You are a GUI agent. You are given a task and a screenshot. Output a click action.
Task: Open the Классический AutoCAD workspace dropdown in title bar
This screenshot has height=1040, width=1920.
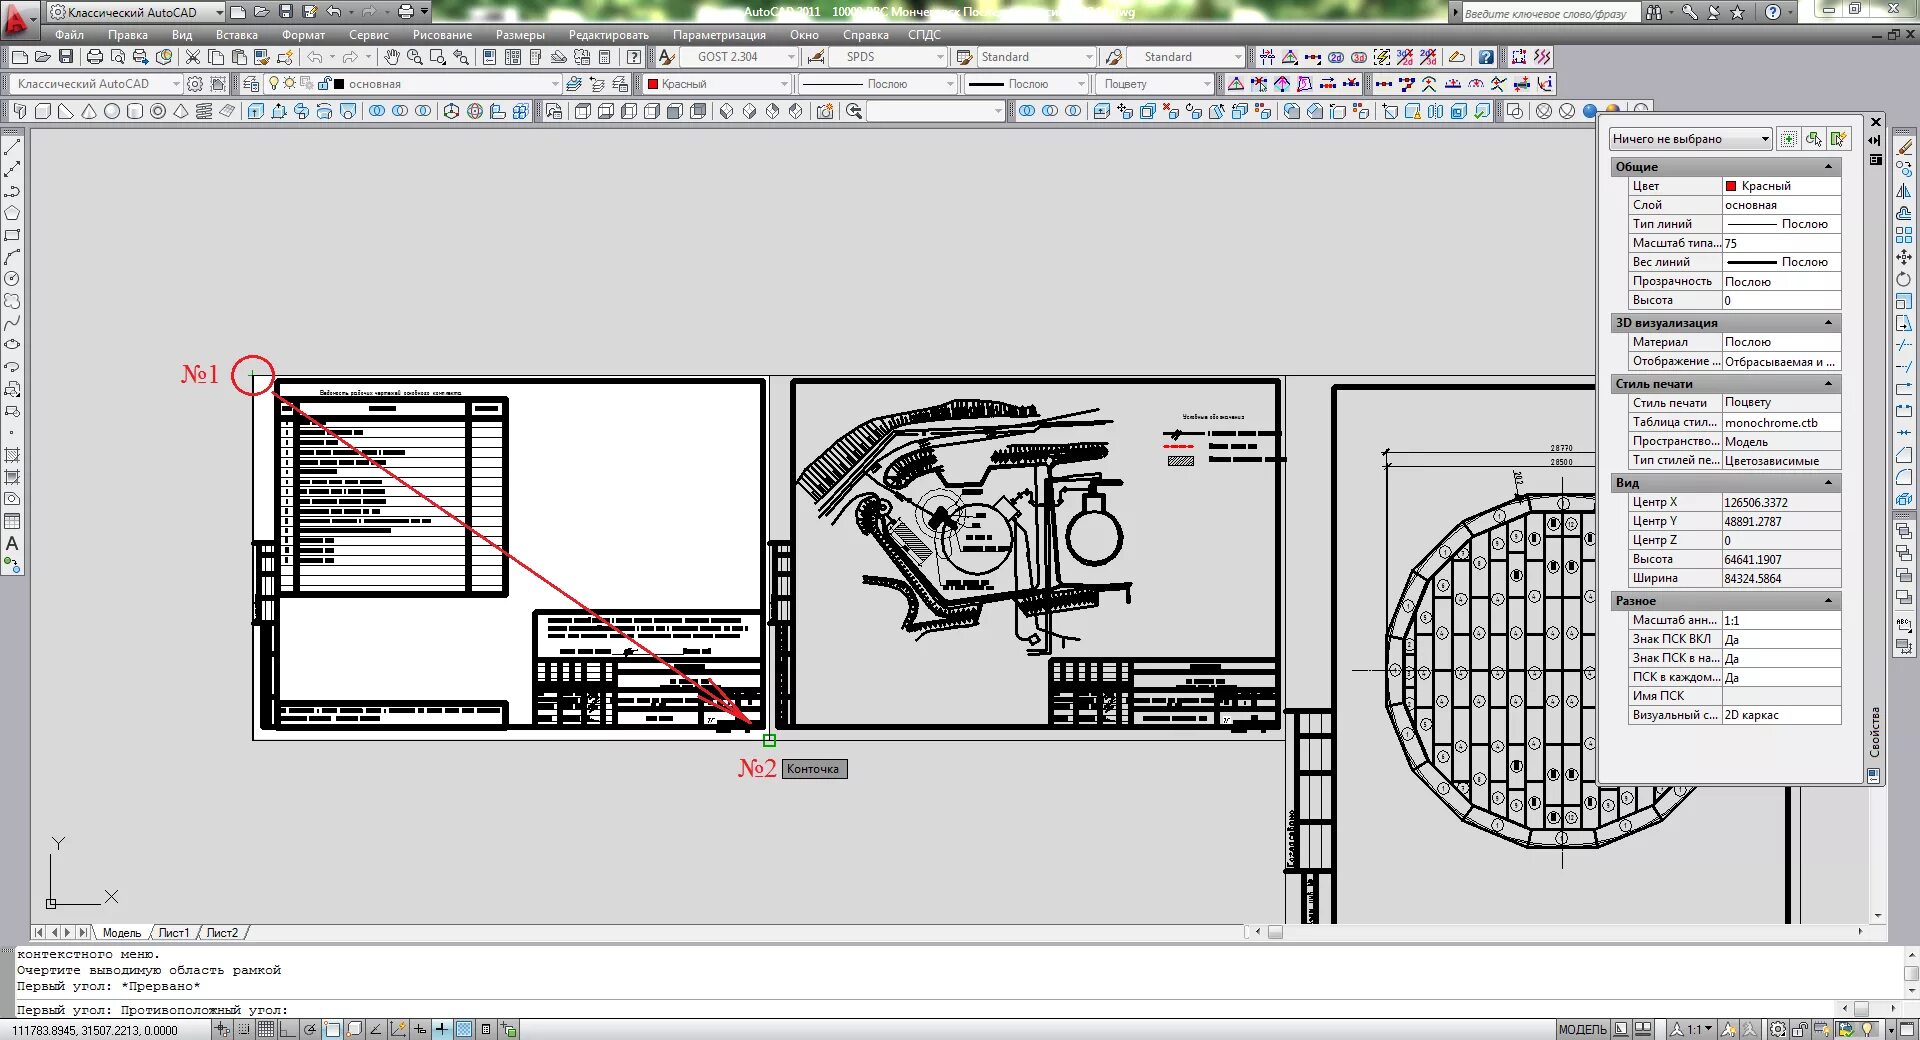coord(135,12)
